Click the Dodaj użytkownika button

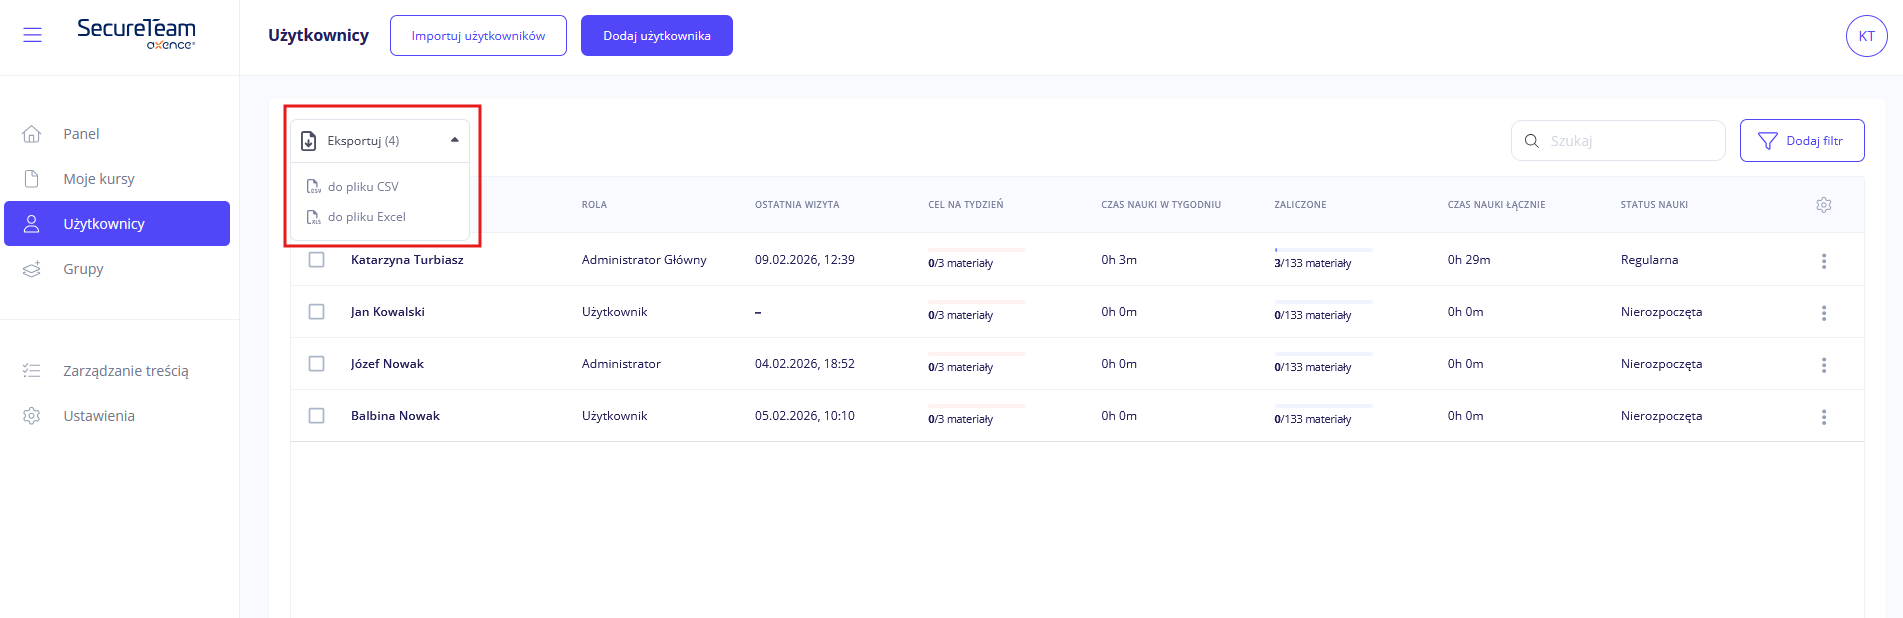pyautogui.click(x=656, y=36)
